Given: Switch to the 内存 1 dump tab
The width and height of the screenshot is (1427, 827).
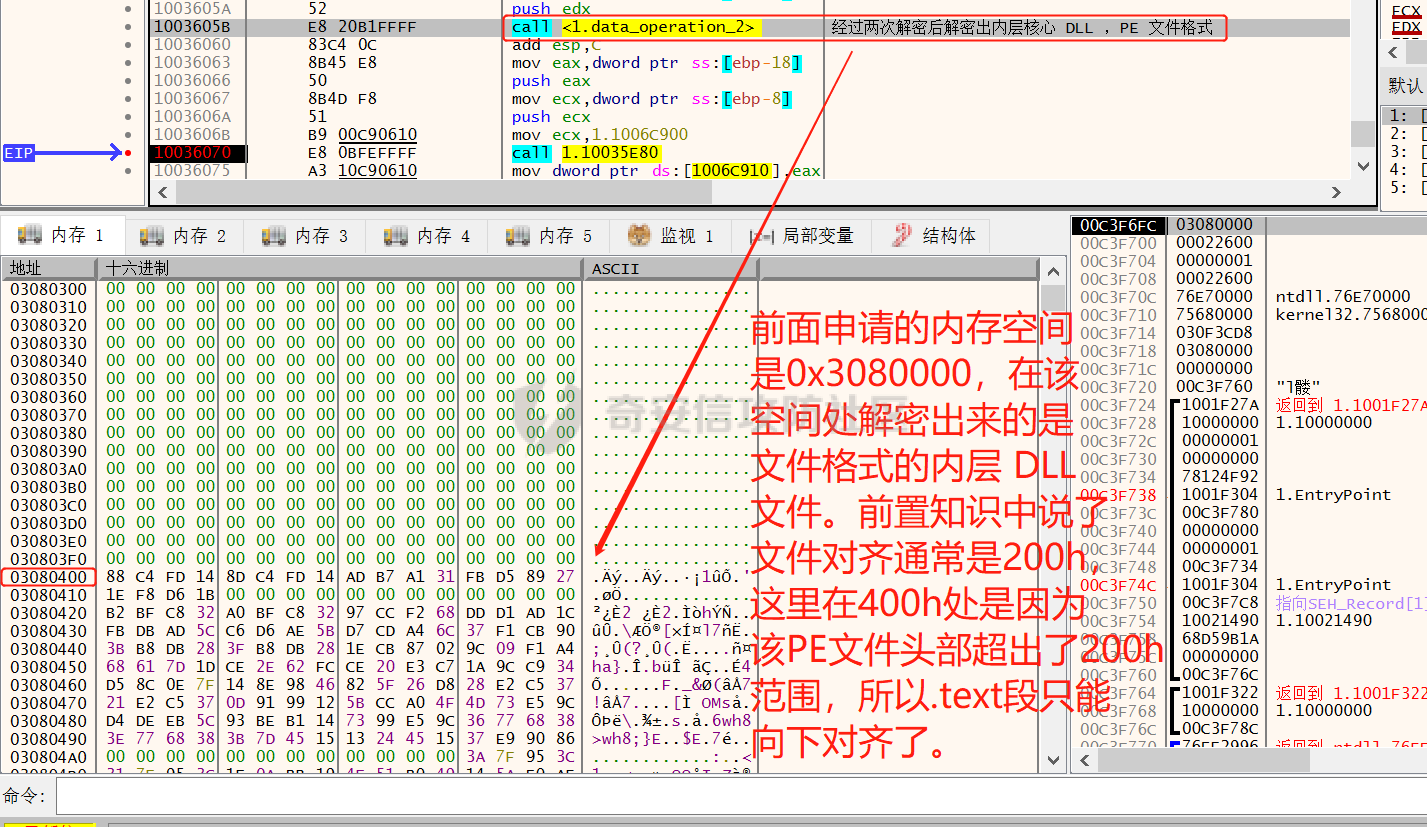Looking at the screenshot, I should [x=63, y=236].
